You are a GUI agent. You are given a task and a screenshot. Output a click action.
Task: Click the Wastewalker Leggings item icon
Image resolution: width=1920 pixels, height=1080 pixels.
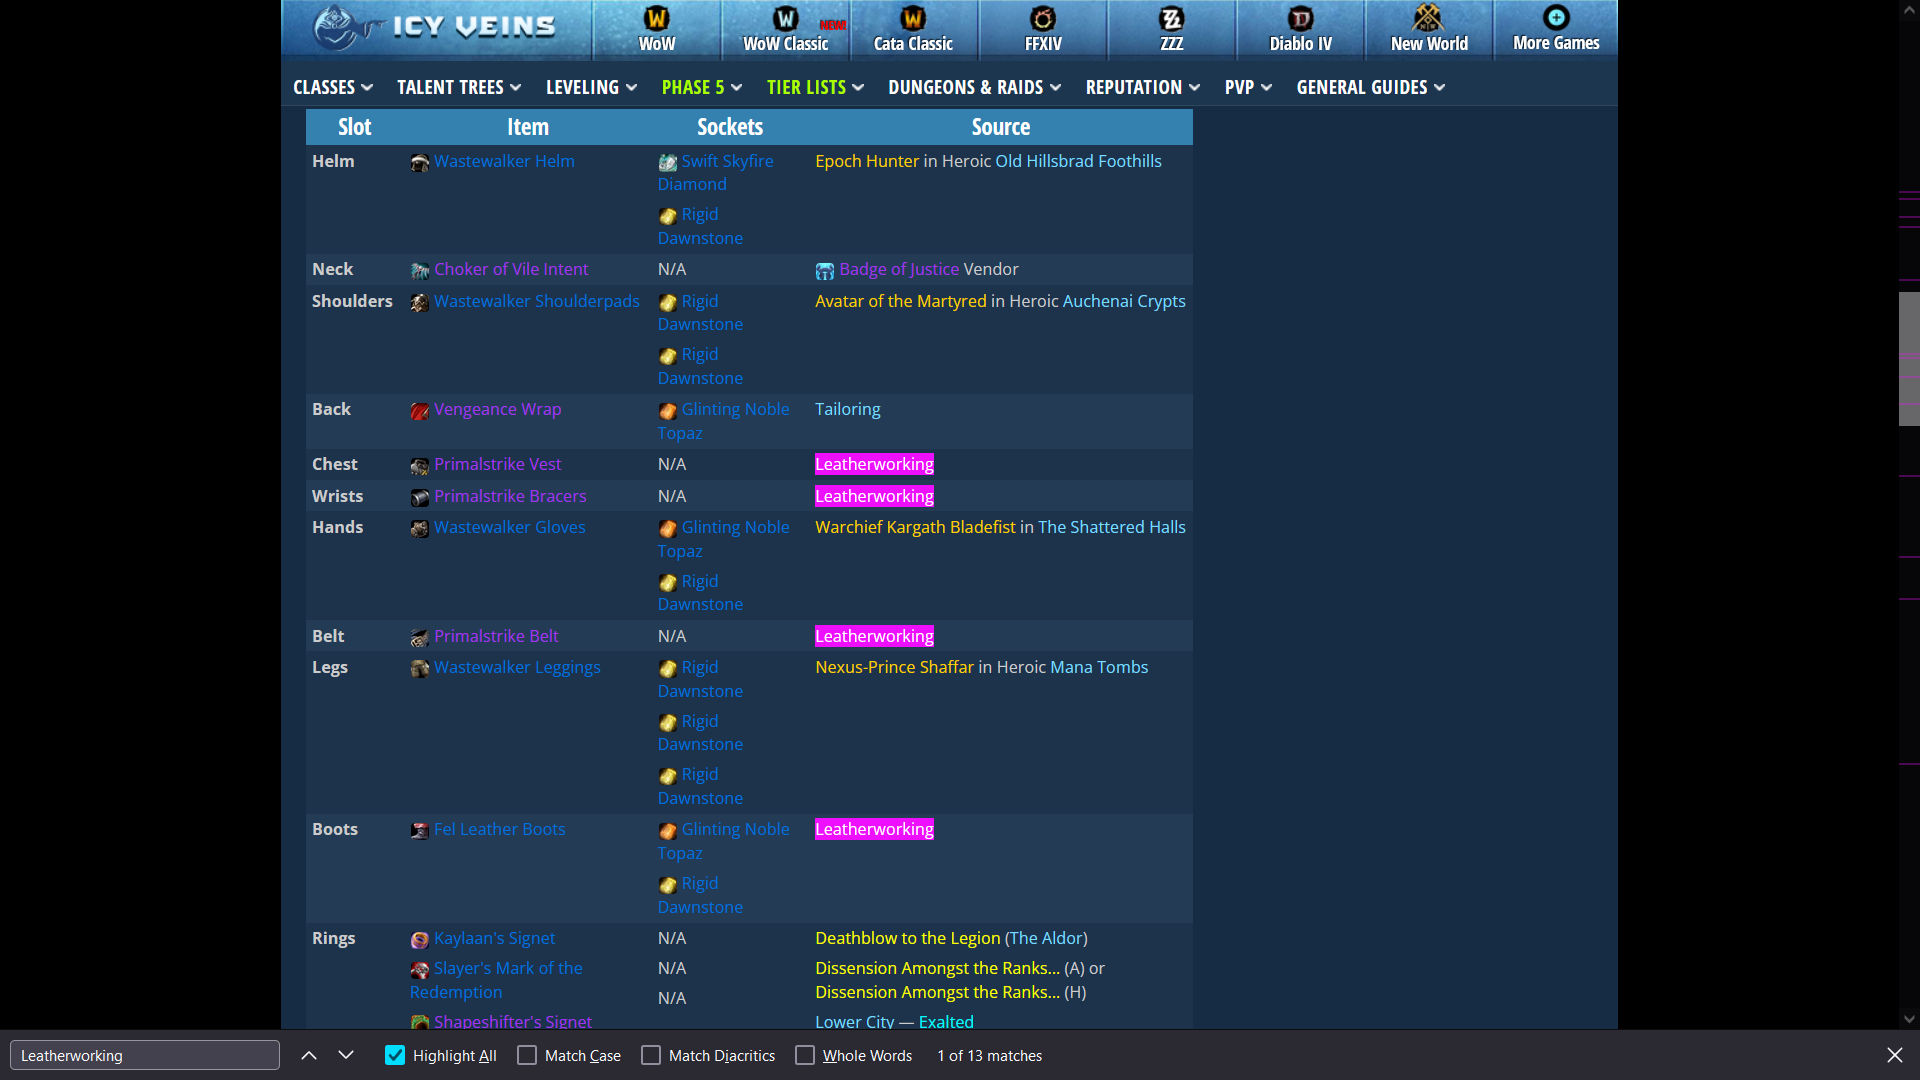click(419, 668)
